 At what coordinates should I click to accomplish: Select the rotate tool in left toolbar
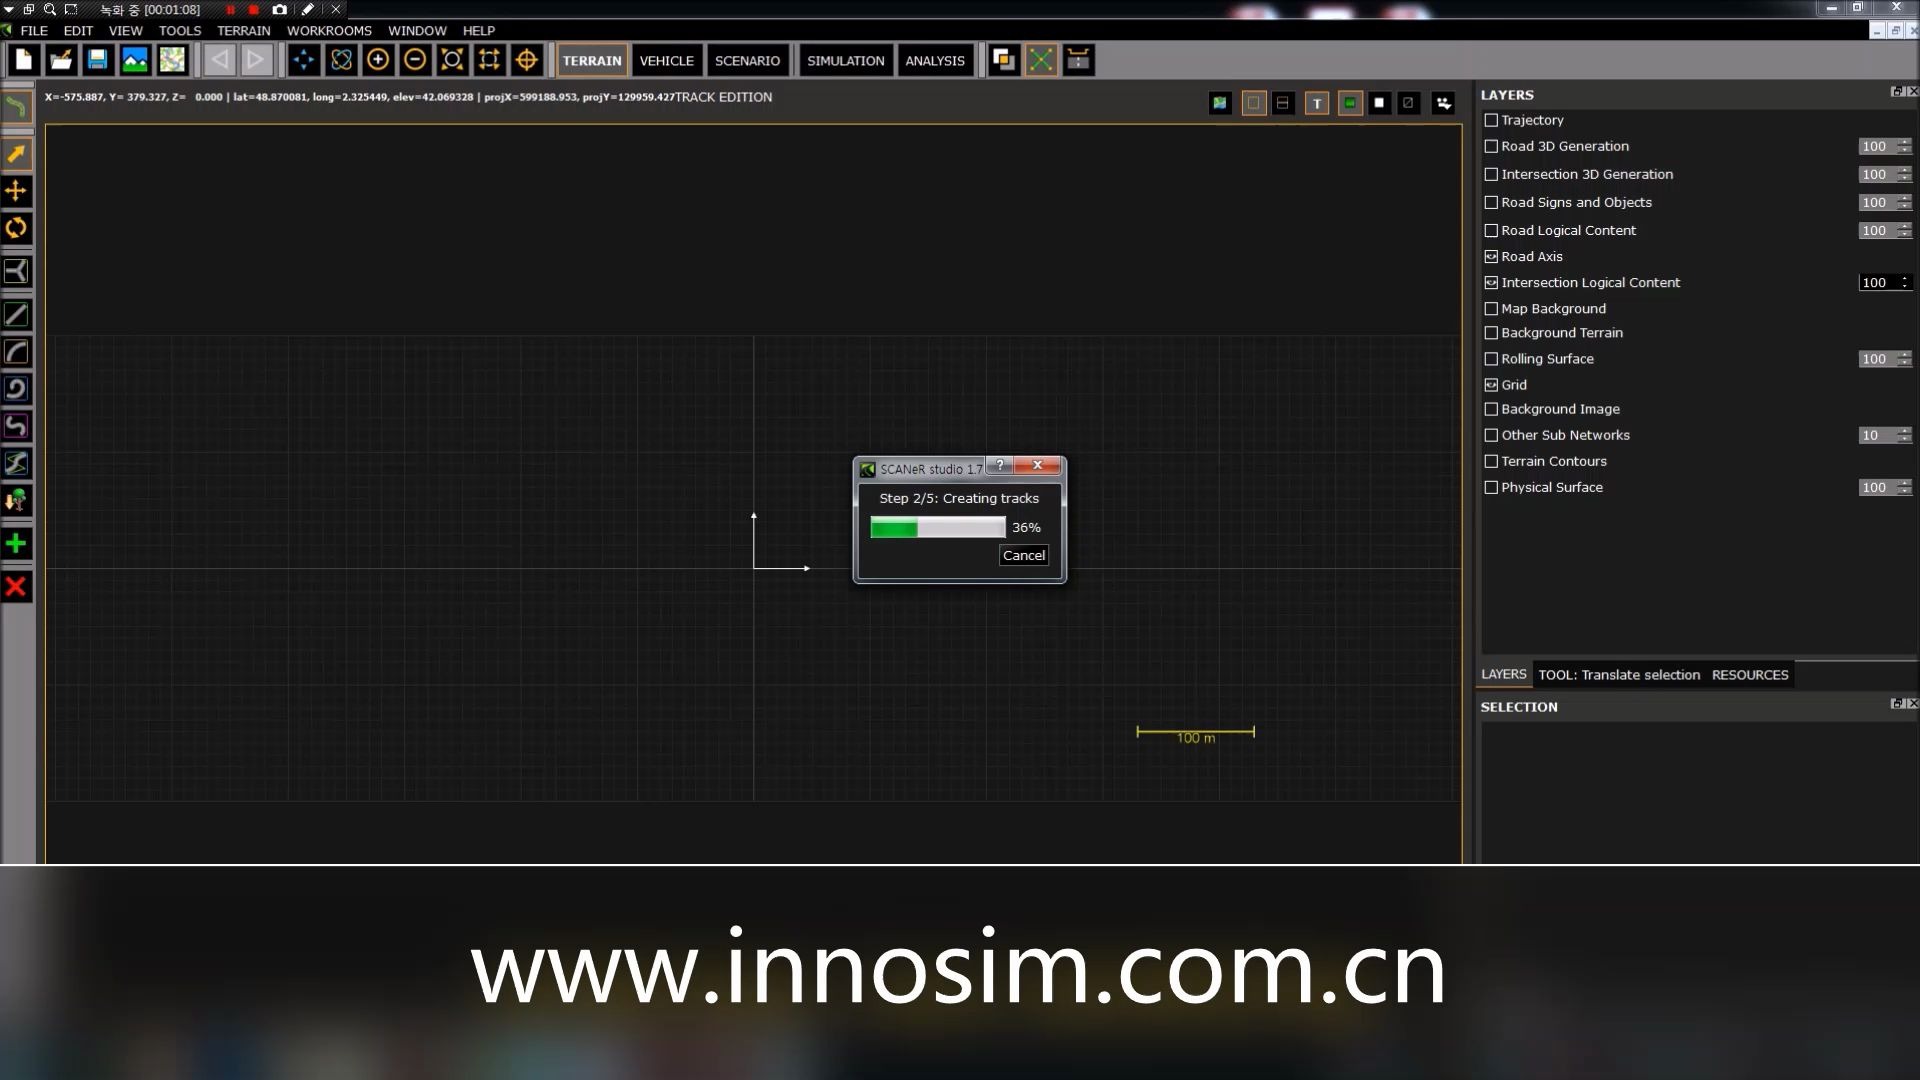click(x=16, y=228)
